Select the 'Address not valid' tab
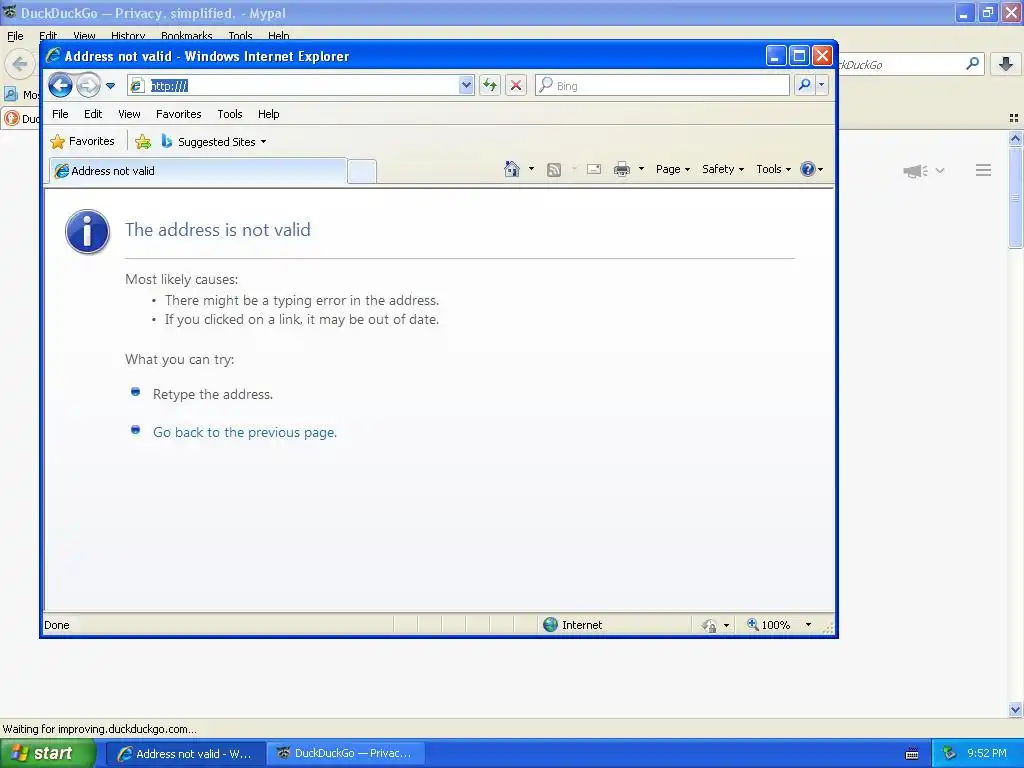This screenshot has height=768, width=1024. [x=198, y=171]
